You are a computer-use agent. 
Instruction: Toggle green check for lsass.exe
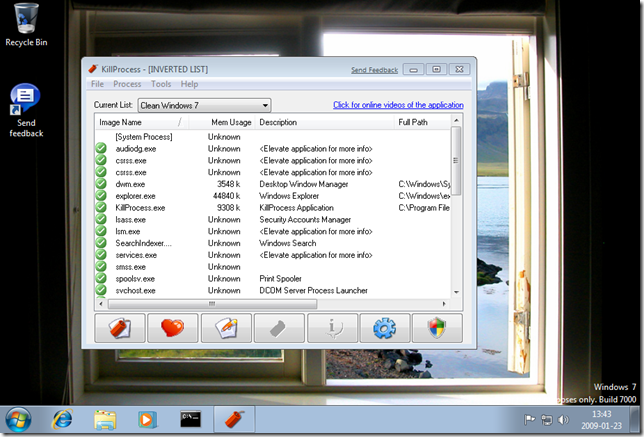[101, 219]
